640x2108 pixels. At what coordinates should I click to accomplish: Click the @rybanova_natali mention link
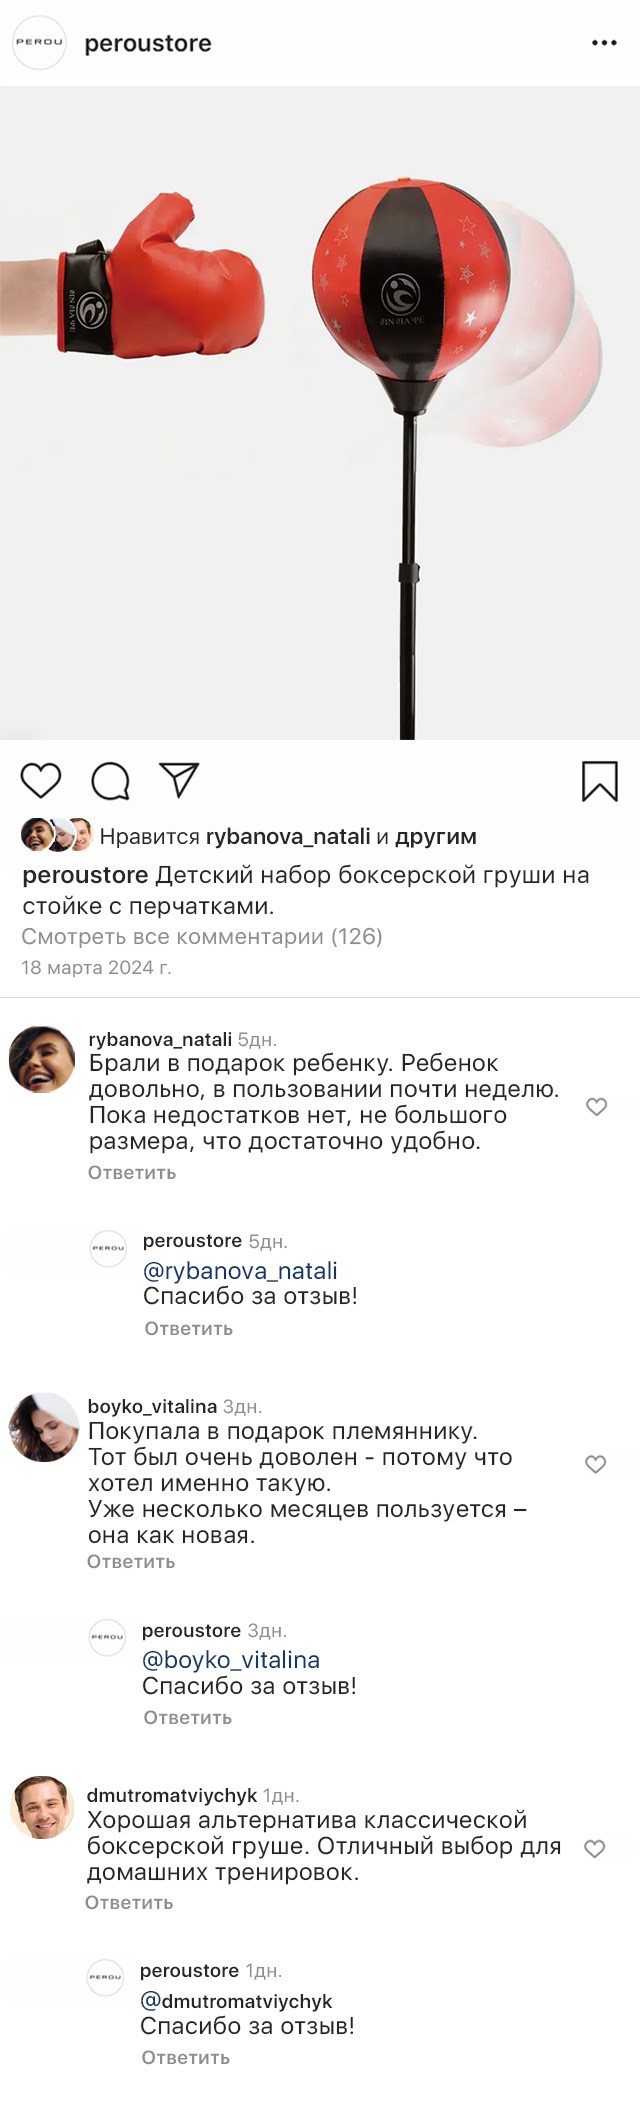point(240,1270)
